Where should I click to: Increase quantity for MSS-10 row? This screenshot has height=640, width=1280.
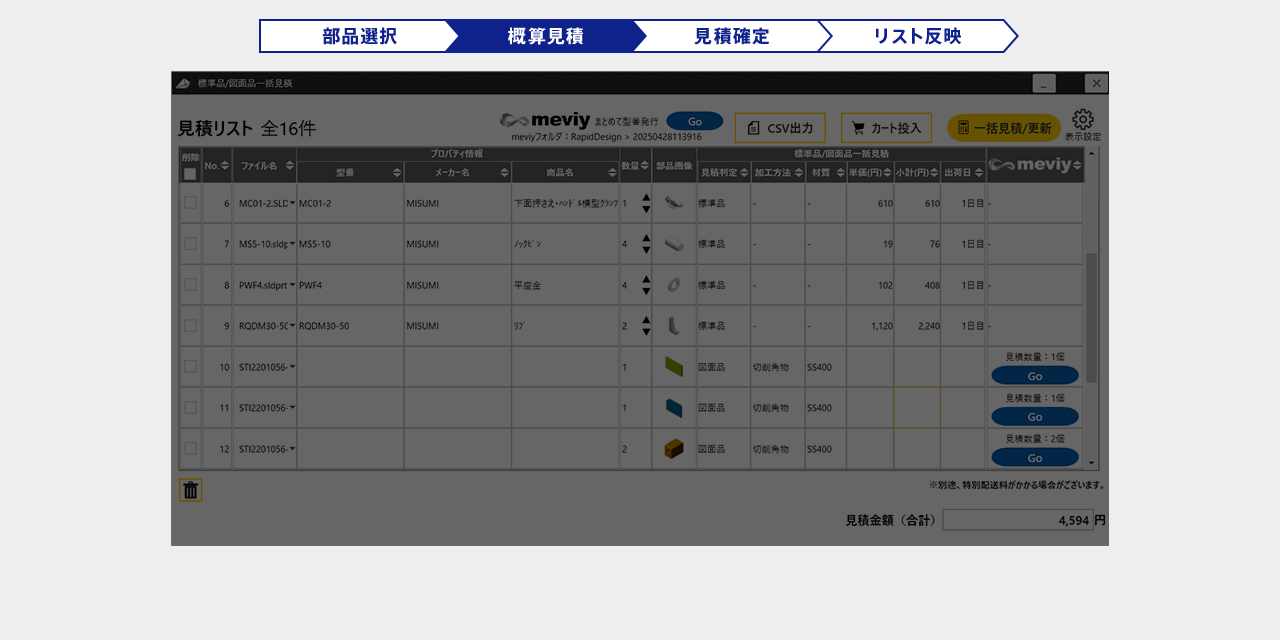click(x=646, y=239)
